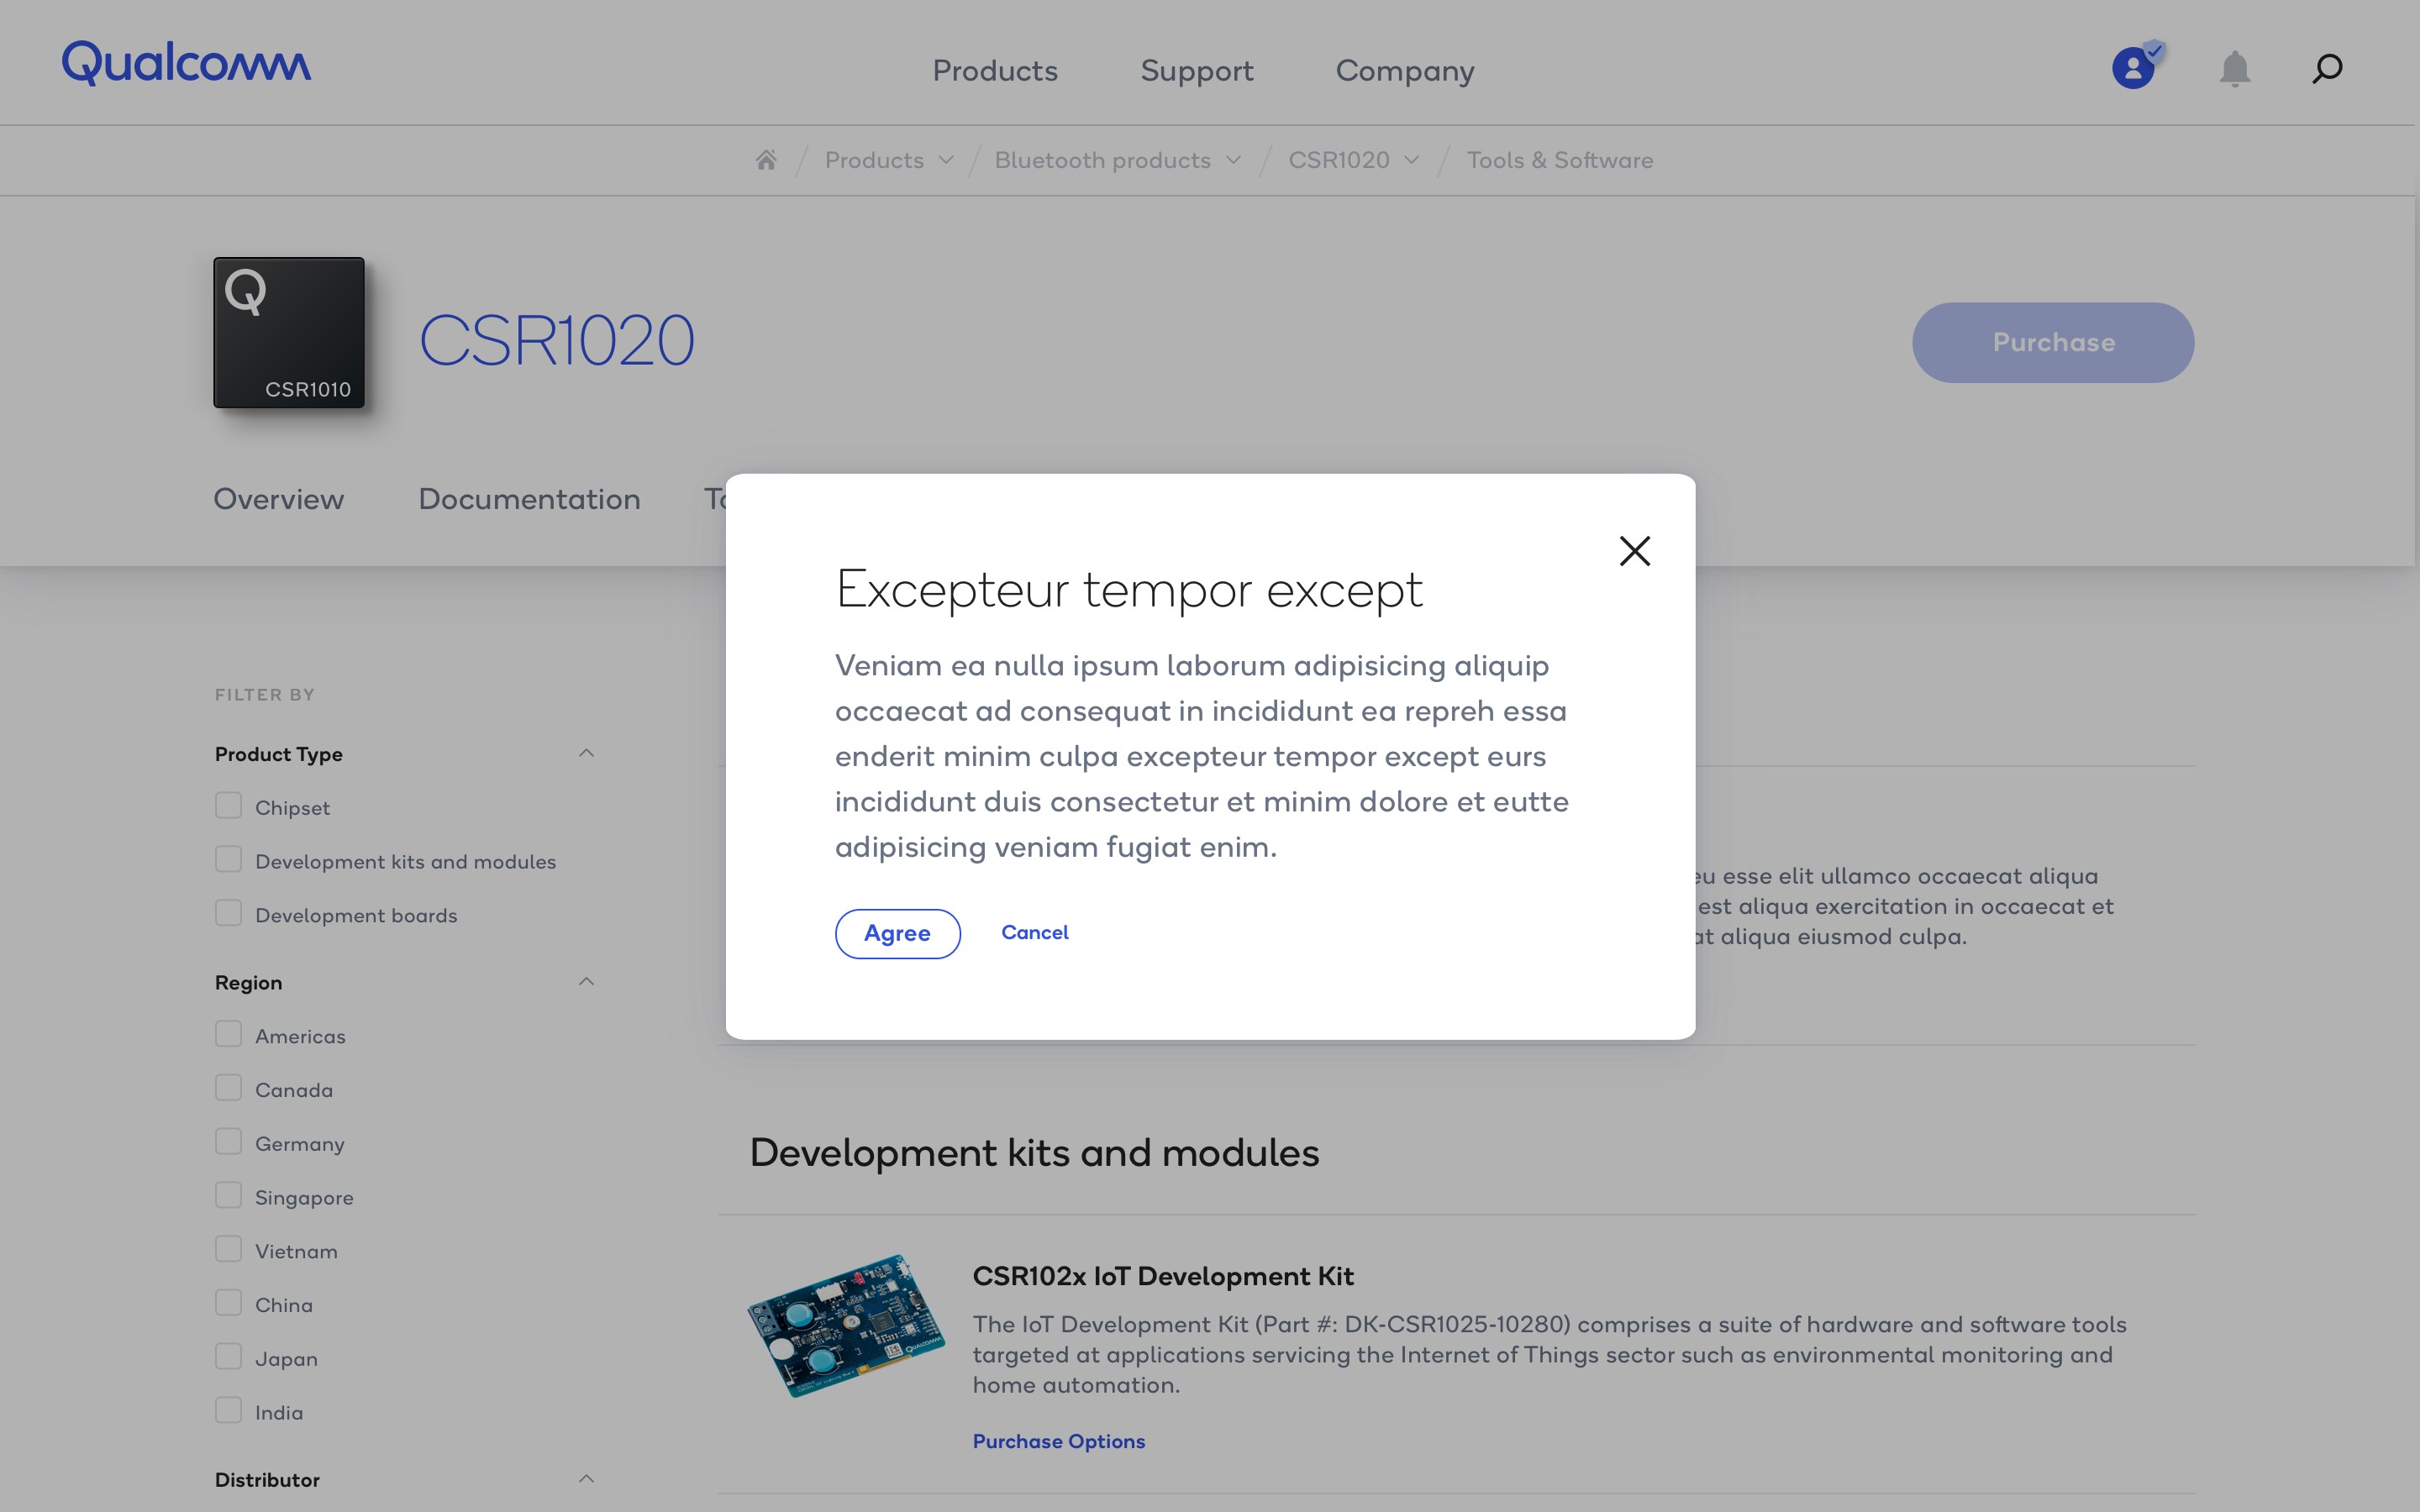Image resolution: width=2420 pixels, height=1512 pixels.
Task: Open the notifications bell
Action: (2235, 69)
